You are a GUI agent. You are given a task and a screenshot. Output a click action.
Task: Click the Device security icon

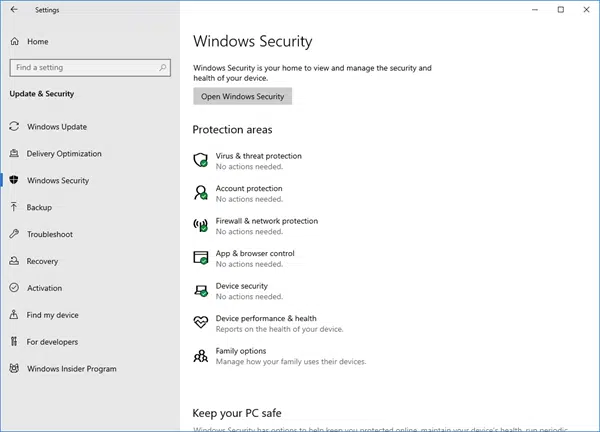pos(199,290)
